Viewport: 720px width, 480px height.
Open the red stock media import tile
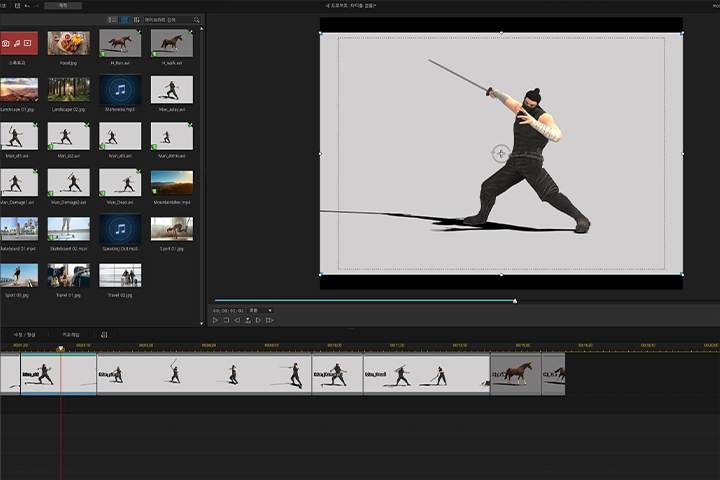18,43
